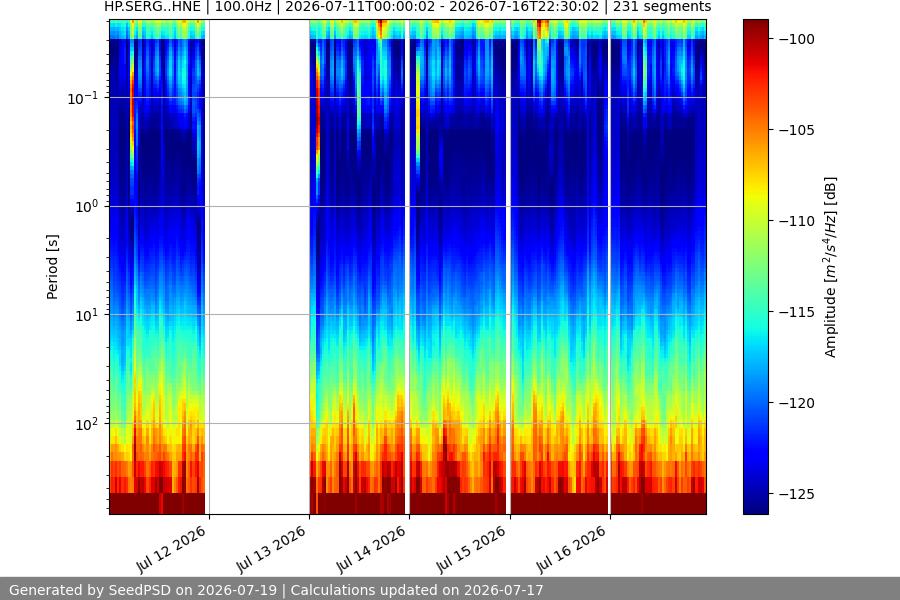Click the colorbar −120 tick label
This screenshot has height=600, width=900.
pyautogui.click(x=796, y=404)
